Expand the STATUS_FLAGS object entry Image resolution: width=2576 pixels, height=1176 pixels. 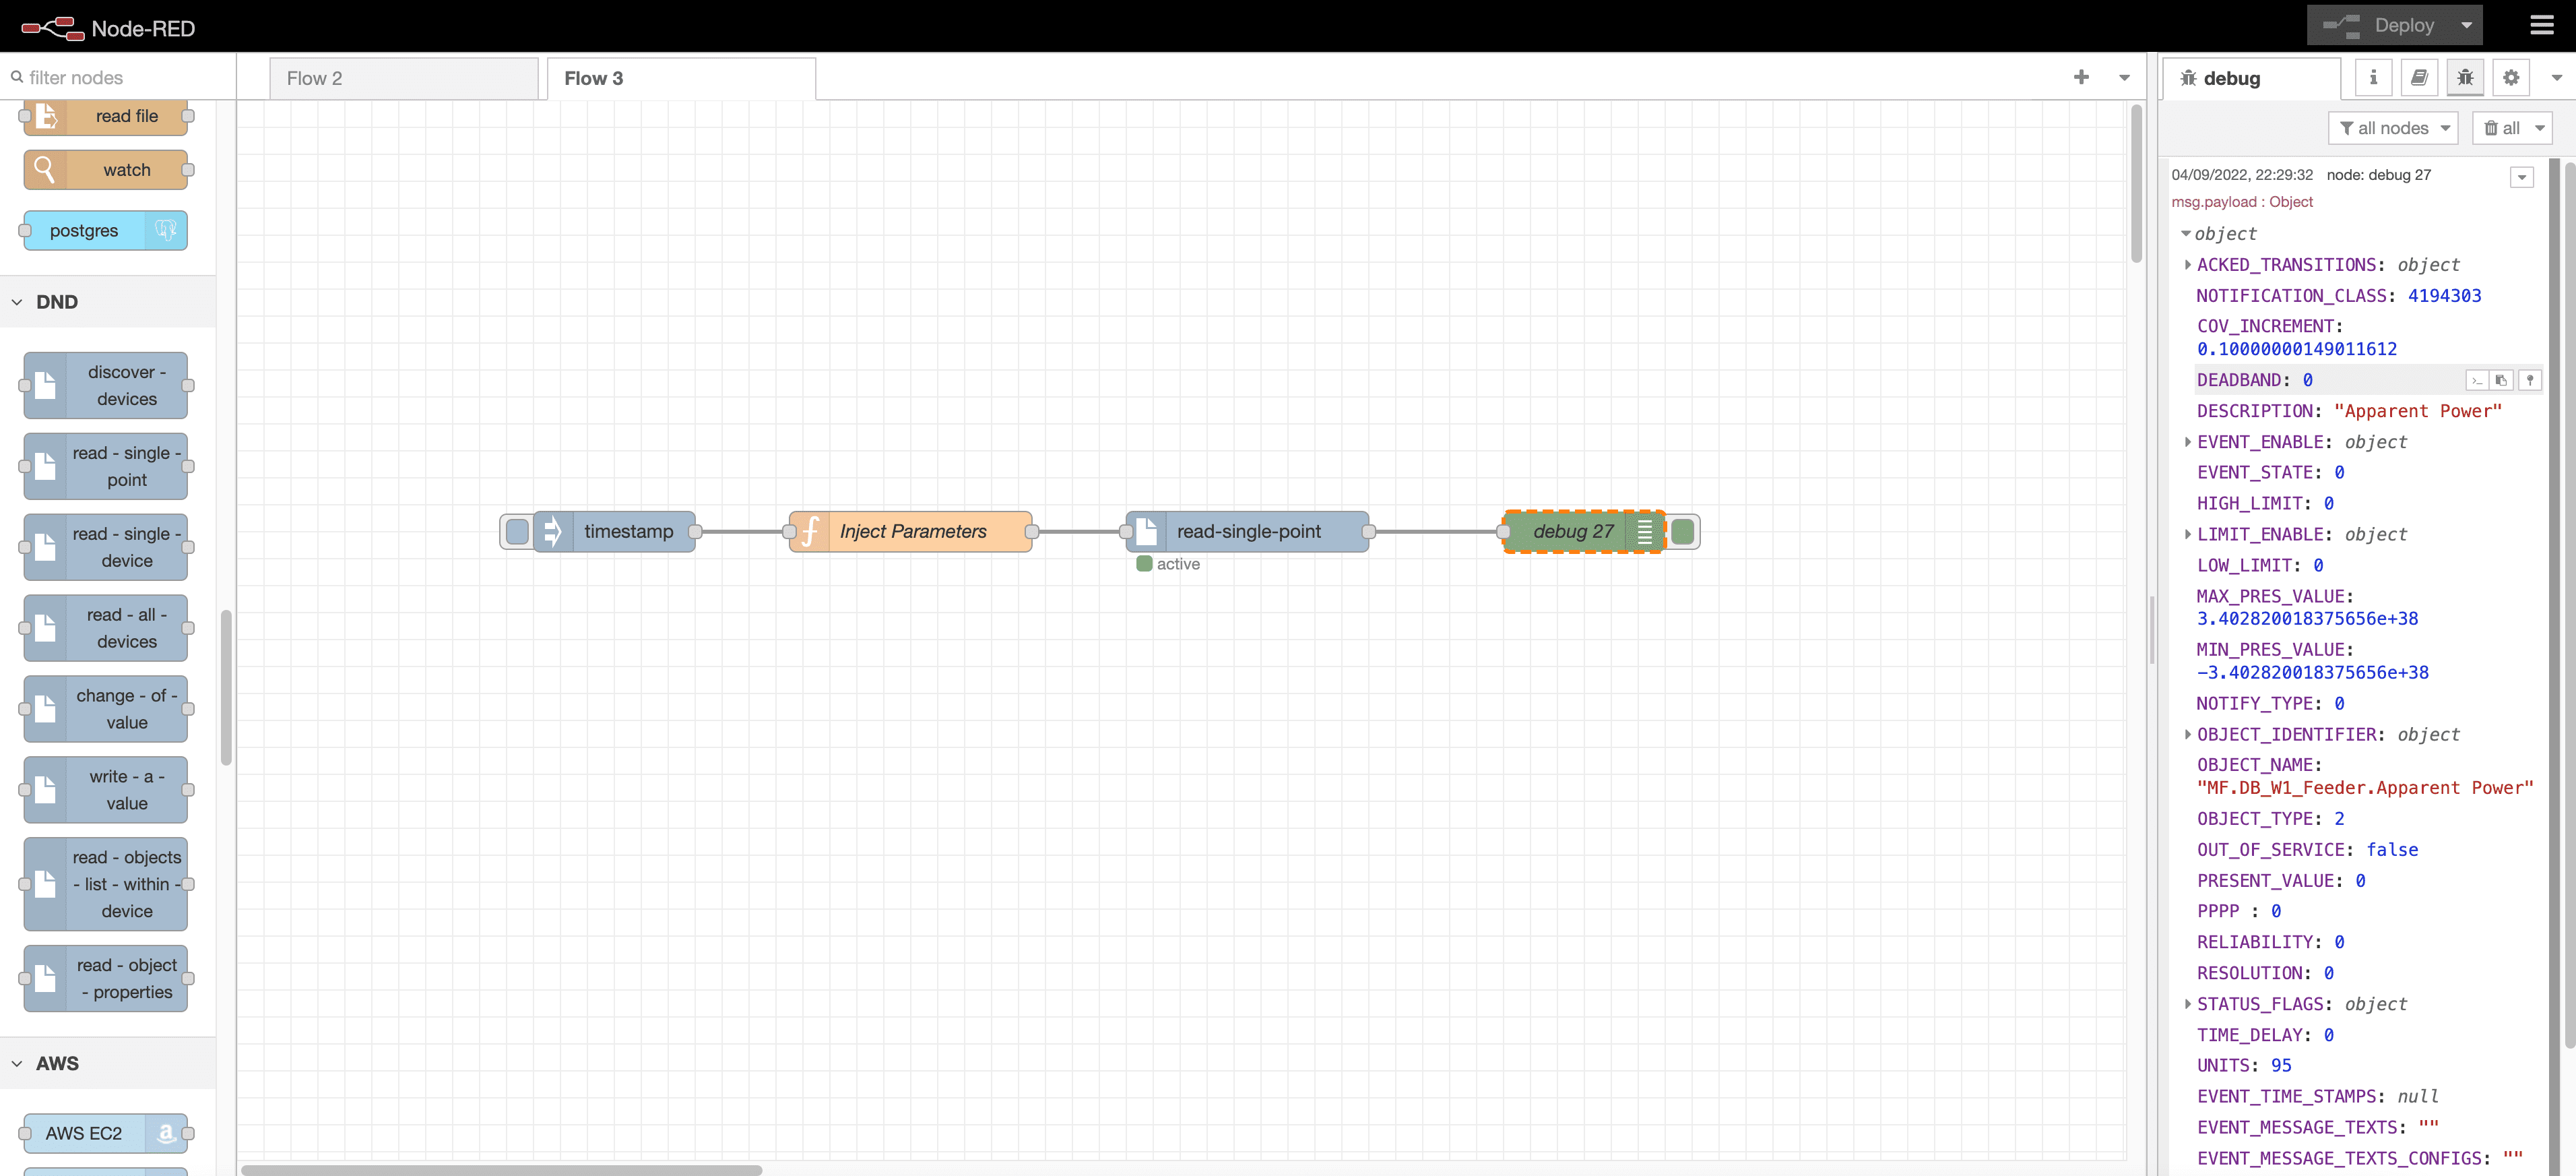point(2188,1004)
